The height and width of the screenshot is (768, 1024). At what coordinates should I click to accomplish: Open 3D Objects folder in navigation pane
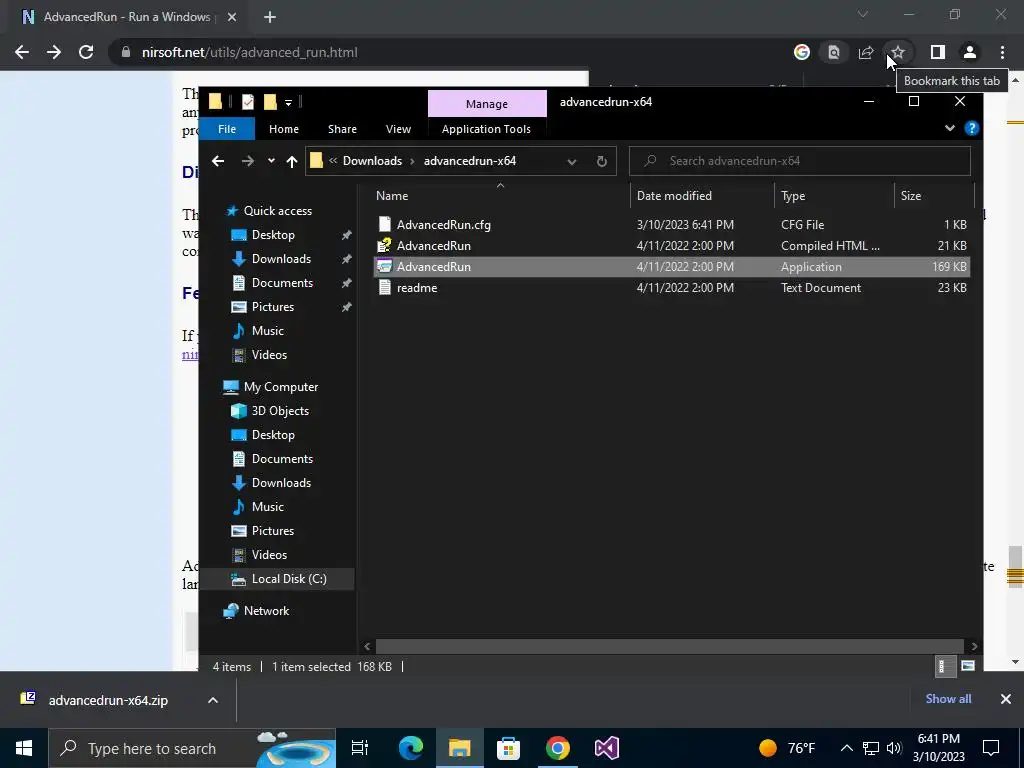[x=280, y=411]
